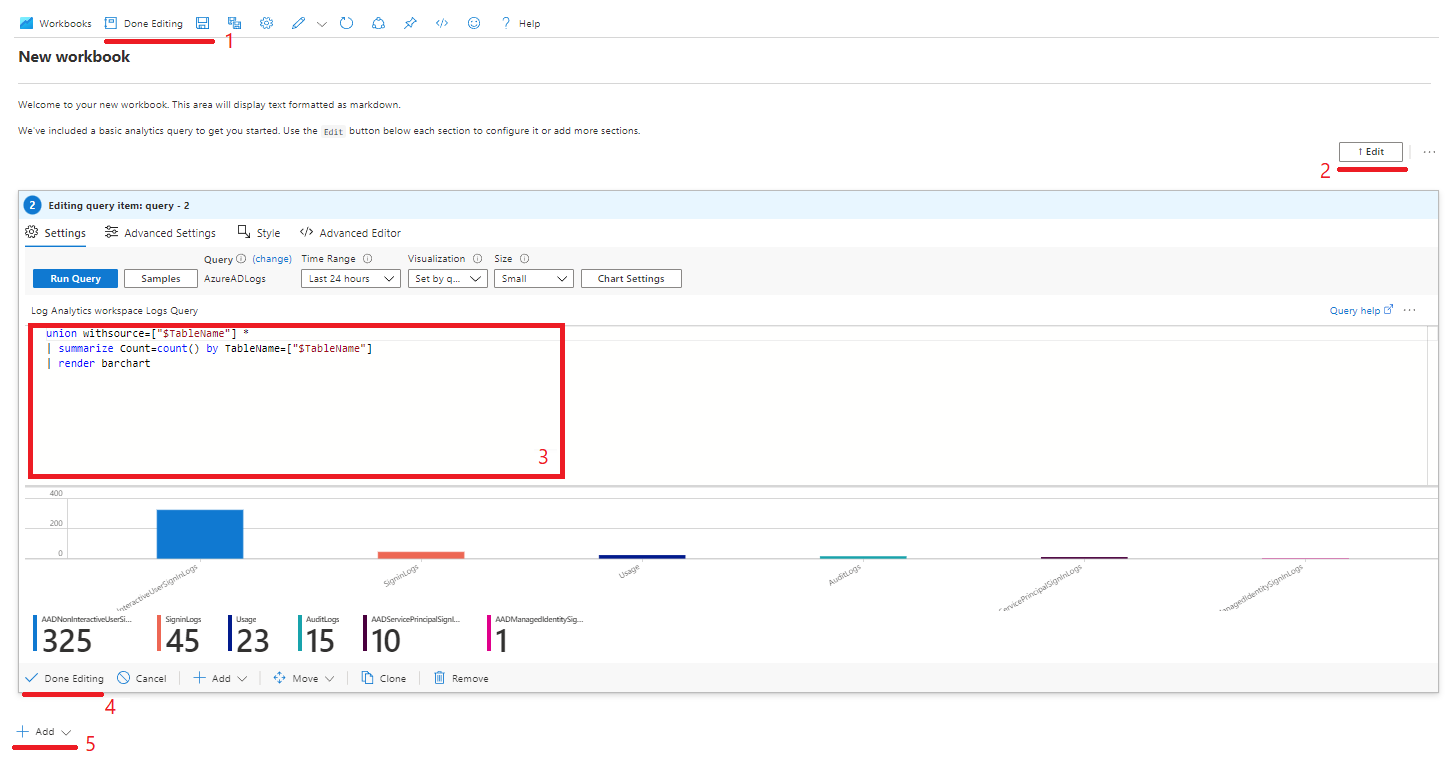The image size is (1445, 757).
Task: Open workbook settings gear in top toolbar
Action: [x=266, y=23]
